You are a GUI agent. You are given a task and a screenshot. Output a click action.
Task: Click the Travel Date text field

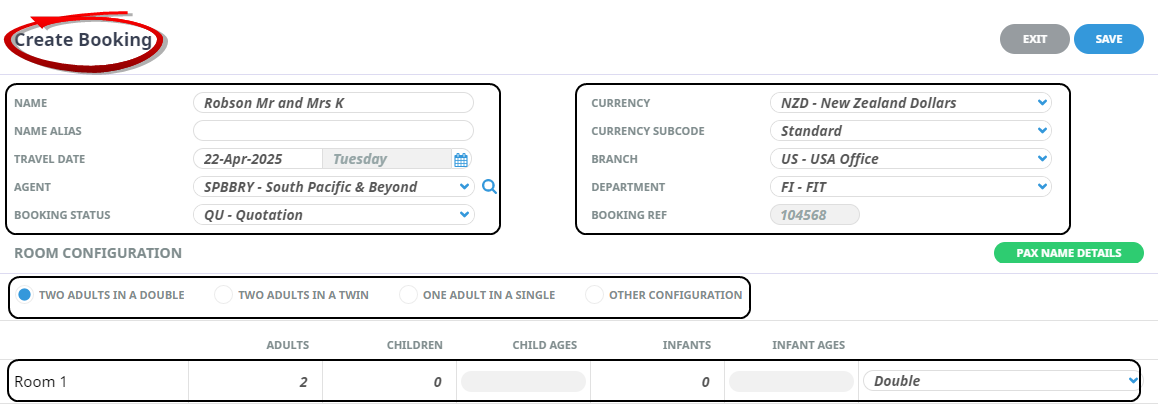257,159
